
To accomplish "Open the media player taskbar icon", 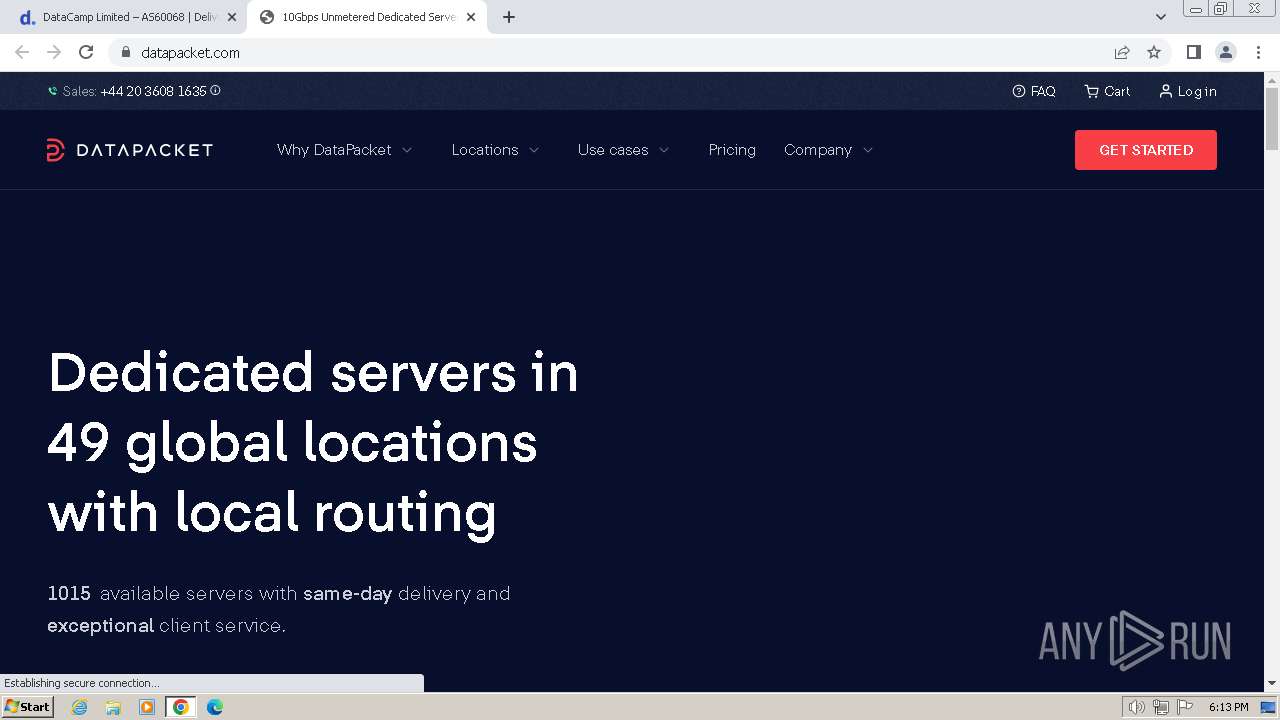I will 147,707.
